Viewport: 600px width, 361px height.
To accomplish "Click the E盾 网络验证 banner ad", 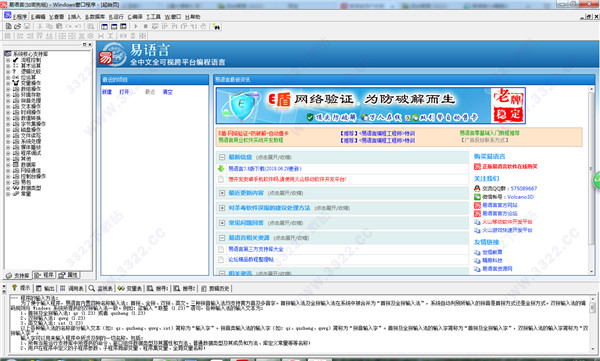I will click(370, 105).
